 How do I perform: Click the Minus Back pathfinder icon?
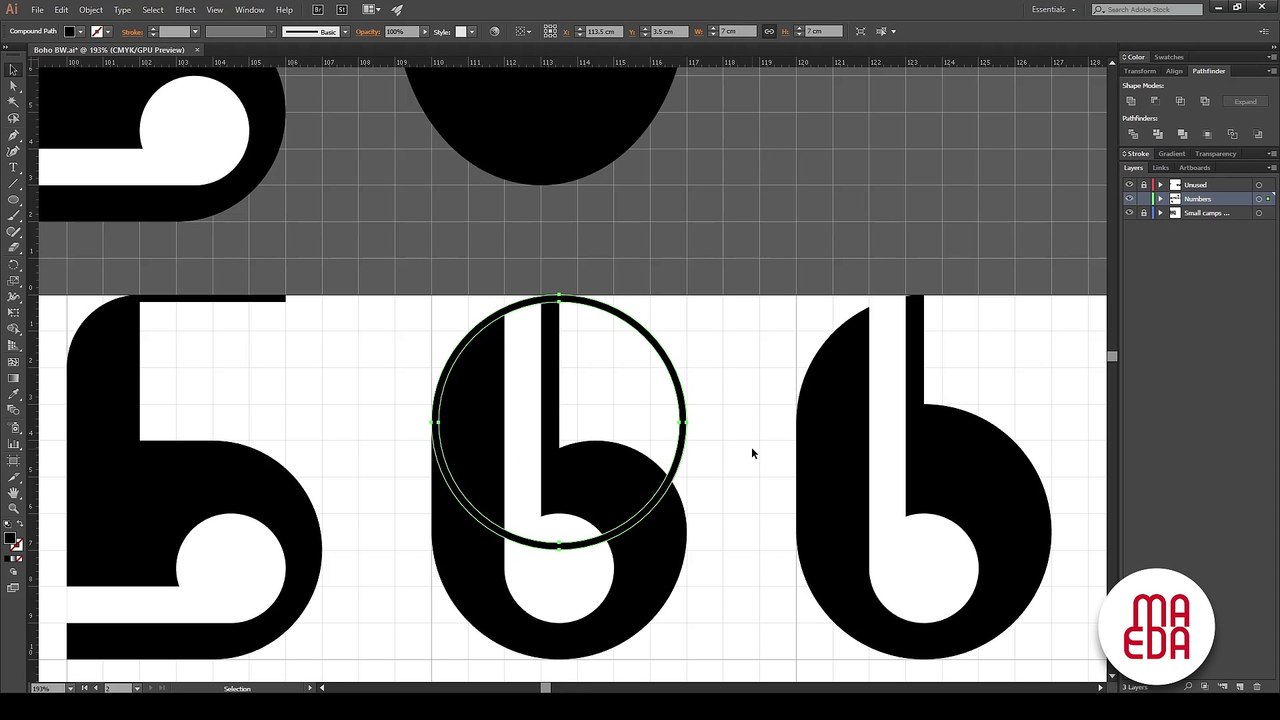tap(1256, 134)
